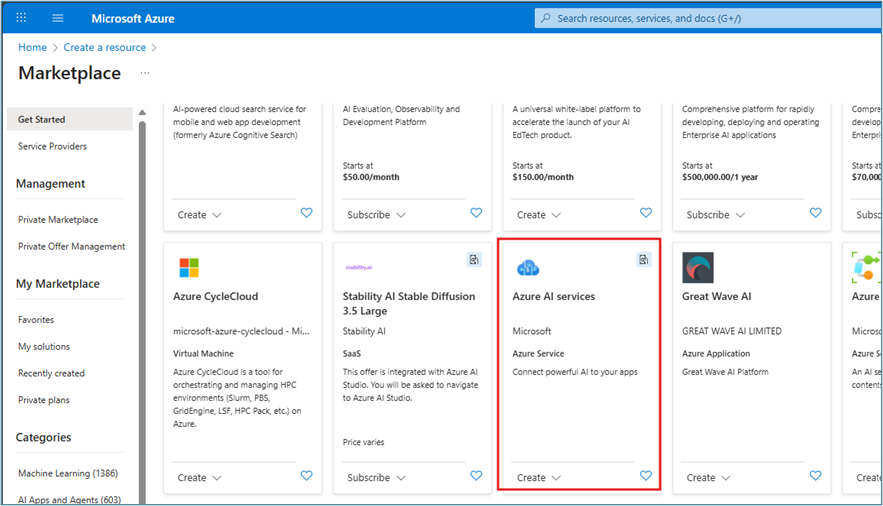Click 'Connect powerful AI to your apps' text
The width and height of the screenshot is (883, 506).
pyautogui.click(x=575, y=372)
